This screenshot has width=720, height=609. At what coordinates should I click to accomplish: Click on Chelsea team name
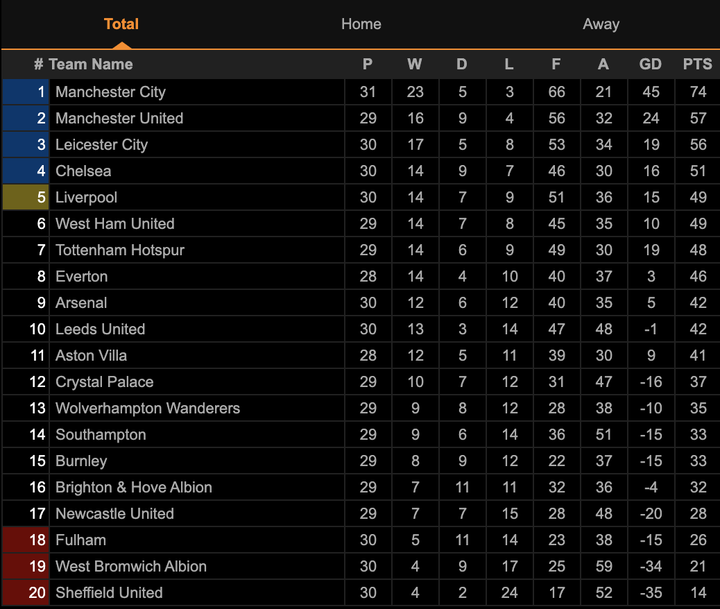83,171
